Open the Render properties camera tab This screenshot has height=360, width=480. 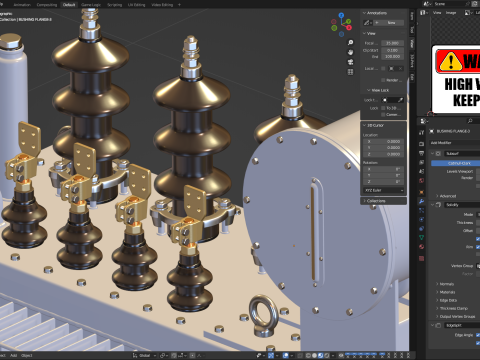[x=422, y=144]
